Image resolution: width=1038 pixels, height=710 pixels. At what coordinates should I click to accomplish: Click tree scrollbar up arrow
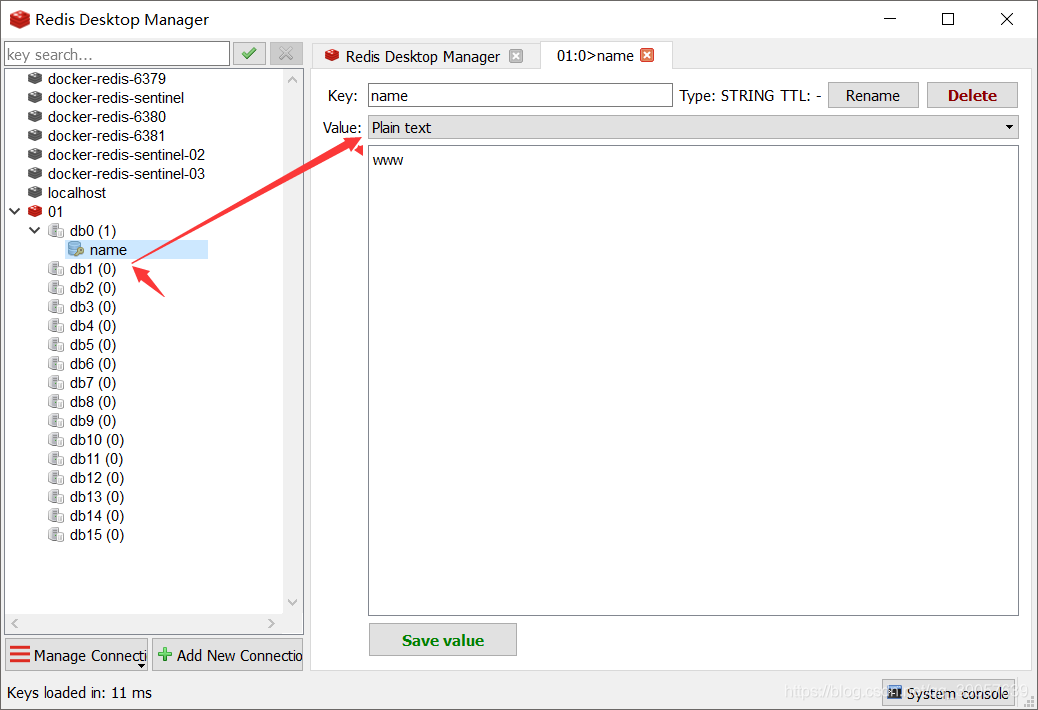pos(293,79)
